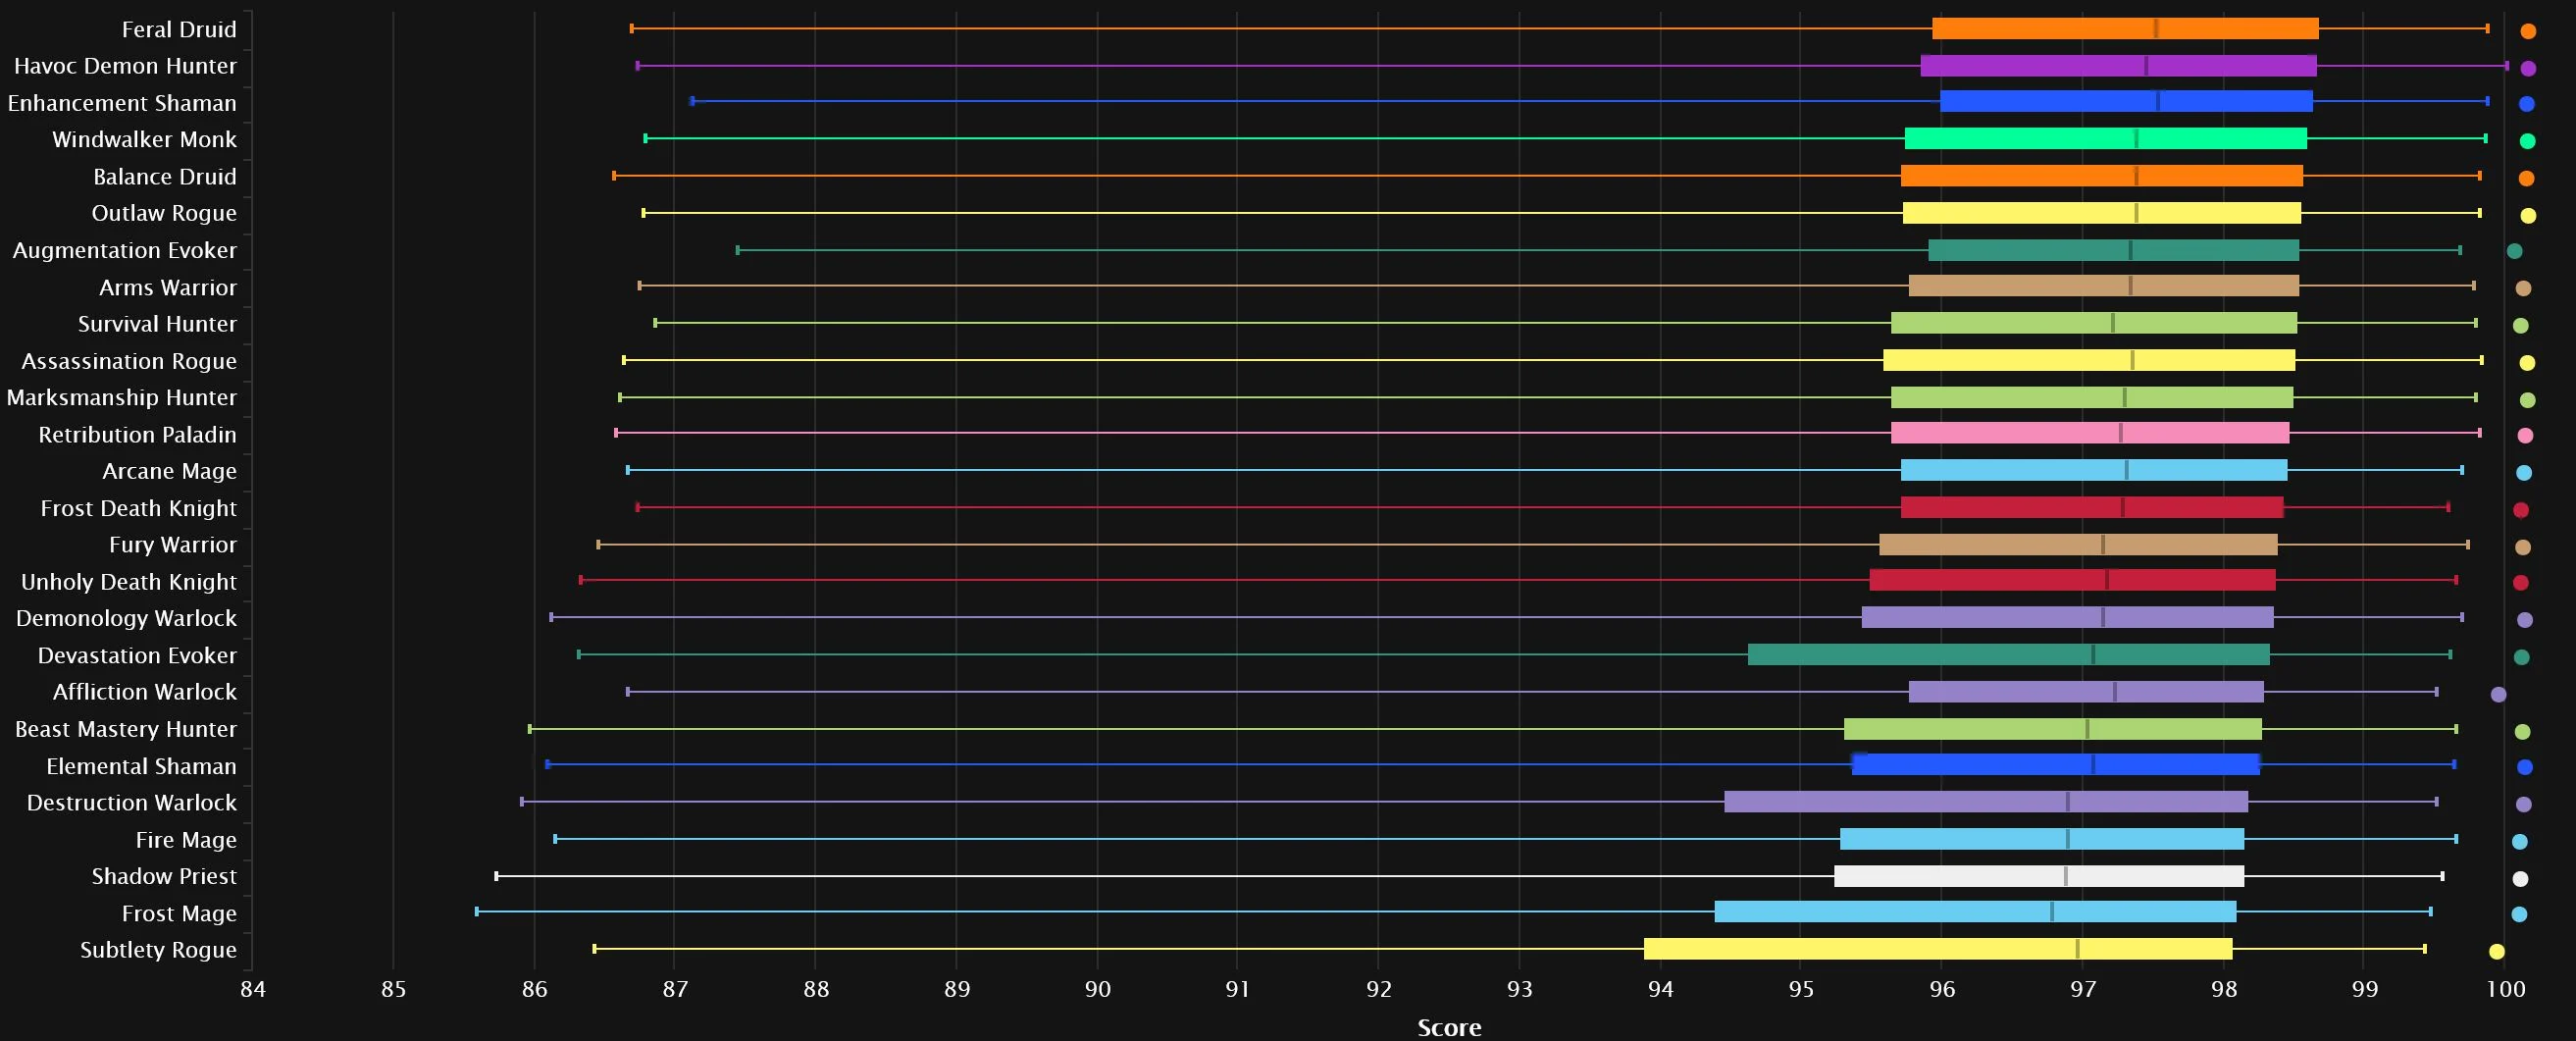Select the Unholy Death Knight label
2576x1041 pixels.
pyautogui.click(x=129, y=582)
